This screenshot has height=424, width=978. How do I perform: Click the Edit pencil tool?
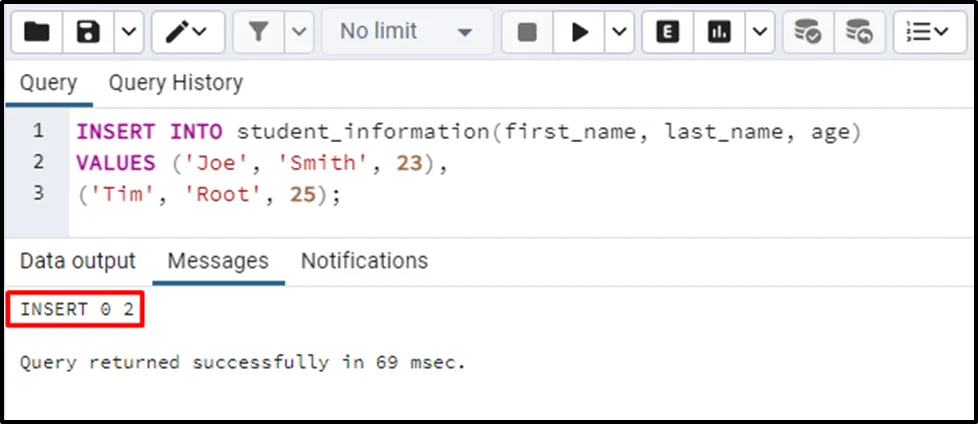187,33
